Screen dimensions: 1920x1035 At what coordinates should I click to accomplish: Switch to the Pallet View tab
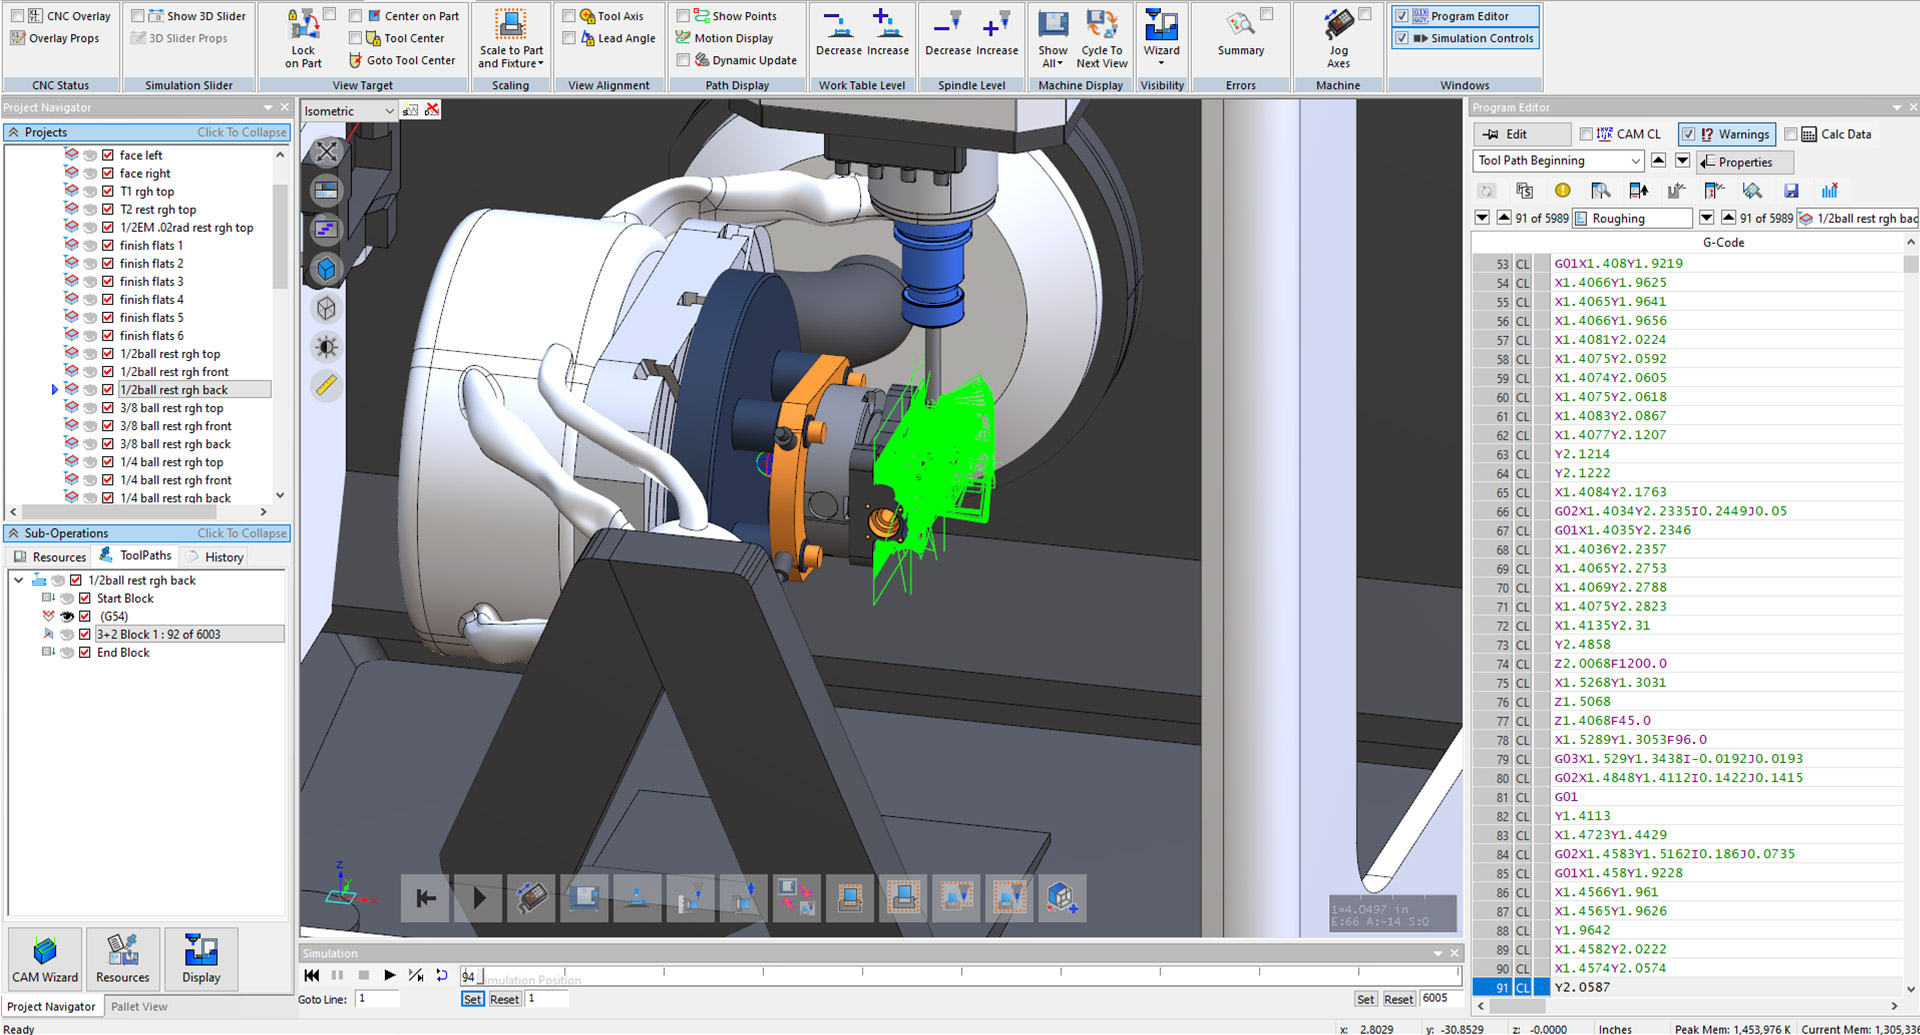coord(139,1007)
